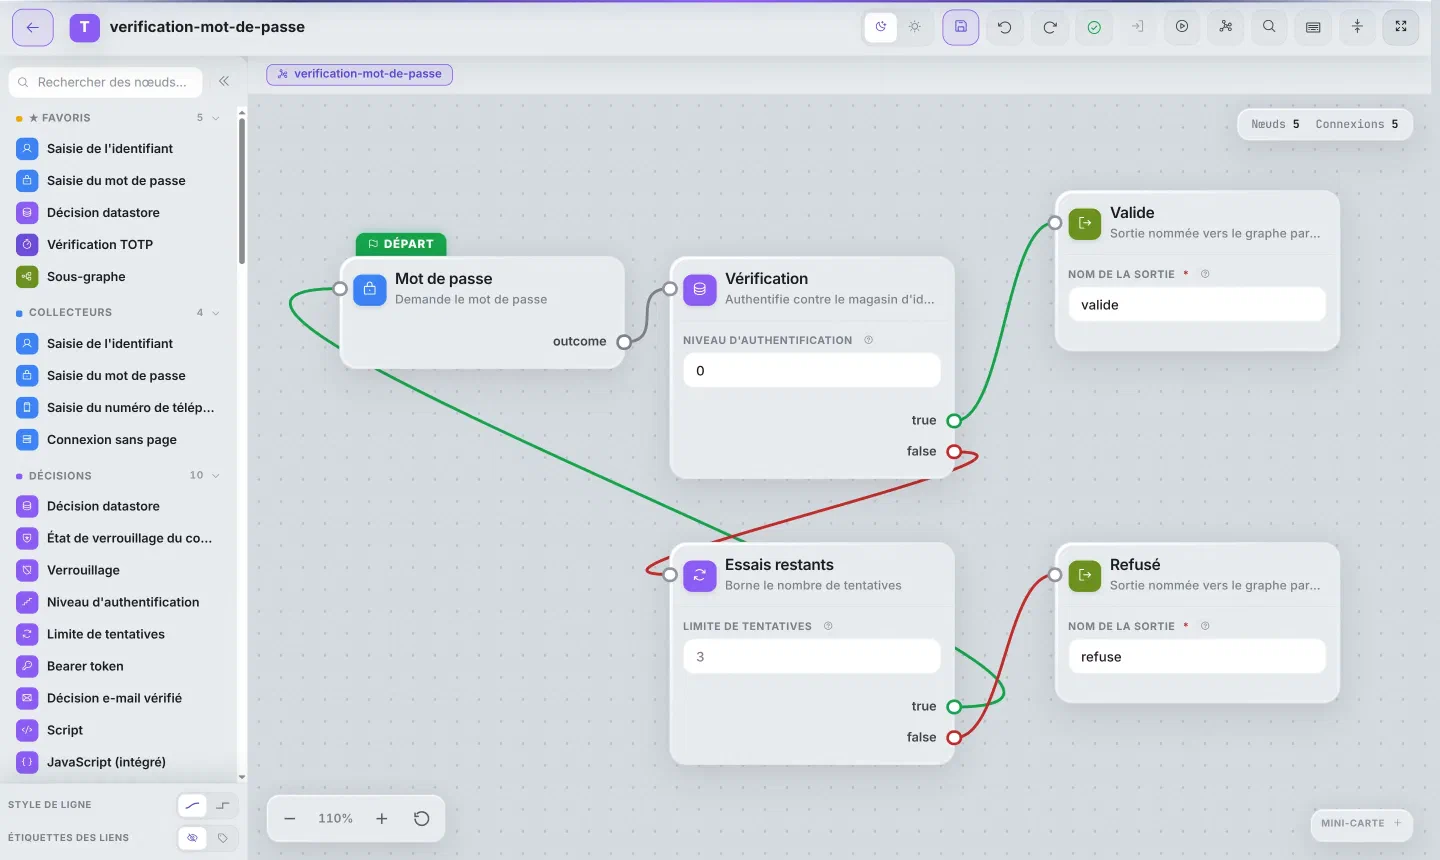Open search with the magnifier toolbar icon
Screen dimensions: 1440x860
click(1269, 27)
